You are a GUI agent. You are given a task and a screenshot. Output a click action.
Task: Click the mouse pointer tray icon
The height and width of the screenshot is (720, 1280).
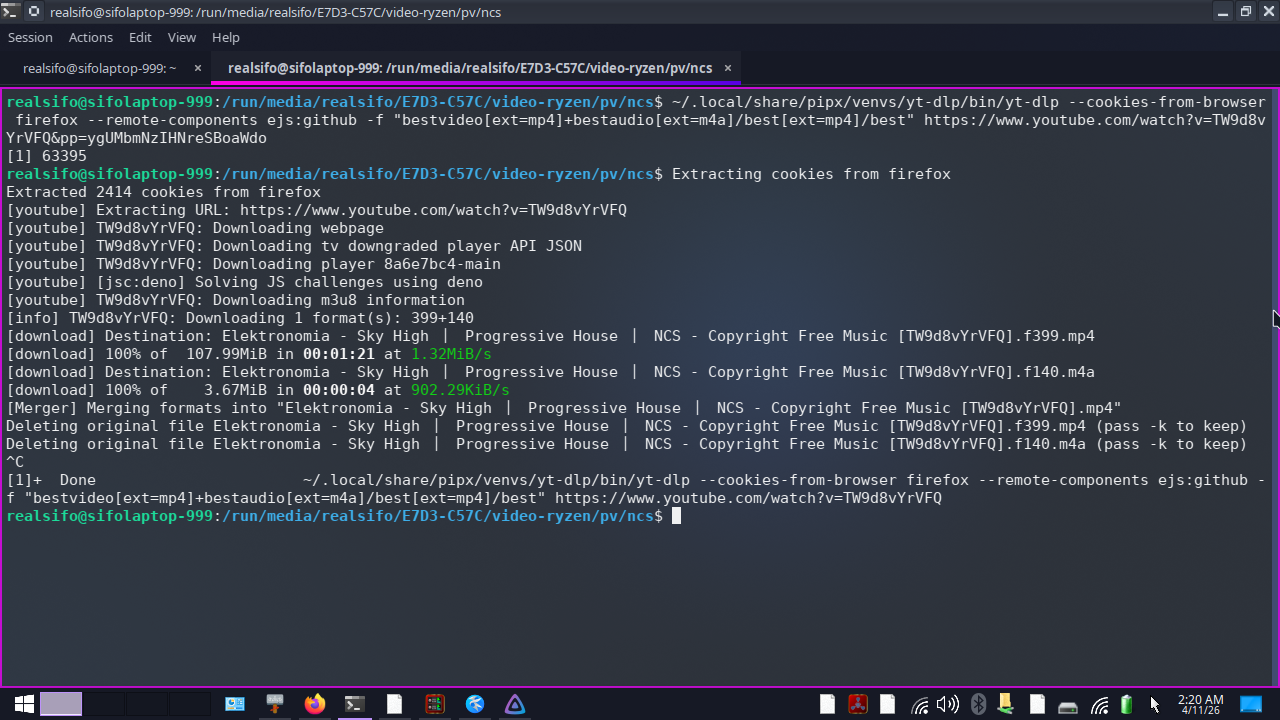pos(1155,704)
